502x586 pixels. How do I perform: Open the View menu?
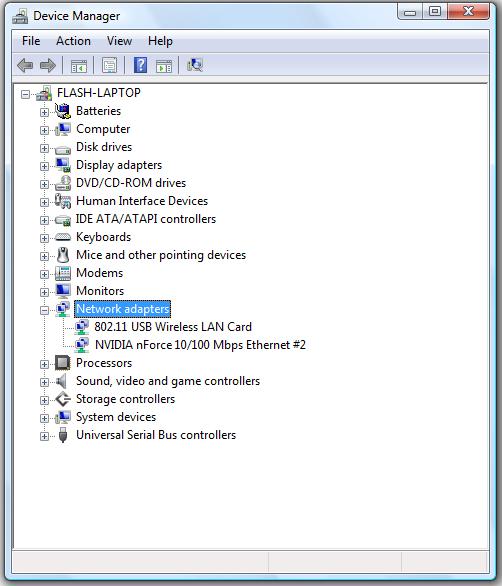119,41
